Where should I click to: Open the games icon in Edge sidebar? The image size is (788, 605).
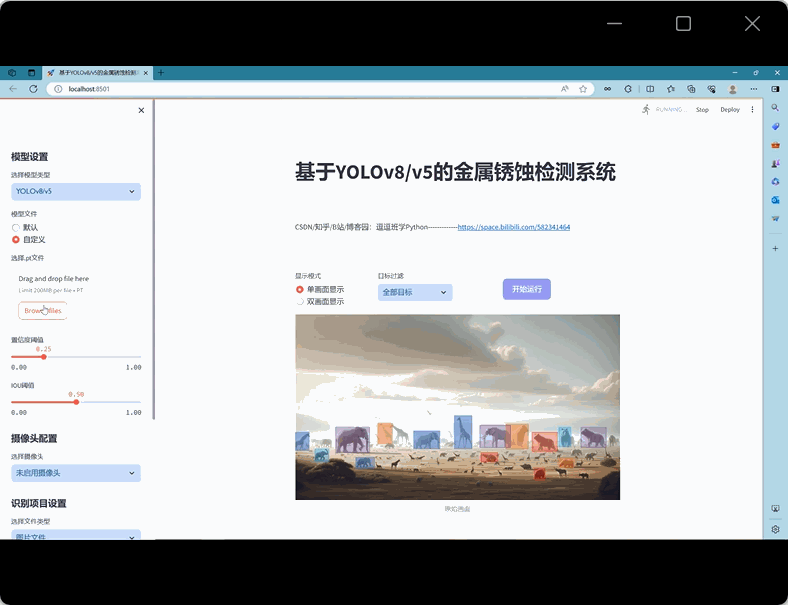(775, 163)
